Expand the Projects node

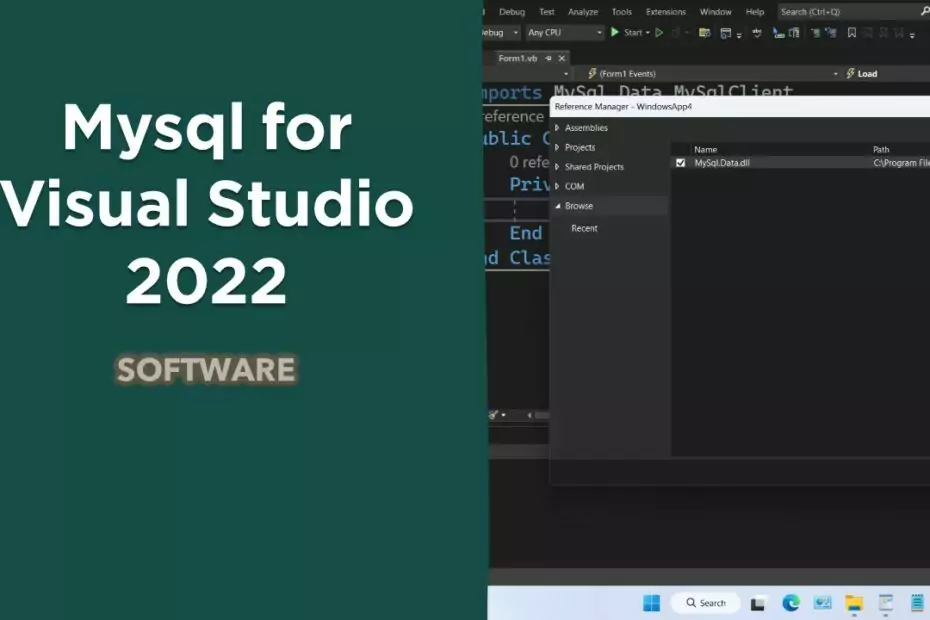tap(557, 147)
